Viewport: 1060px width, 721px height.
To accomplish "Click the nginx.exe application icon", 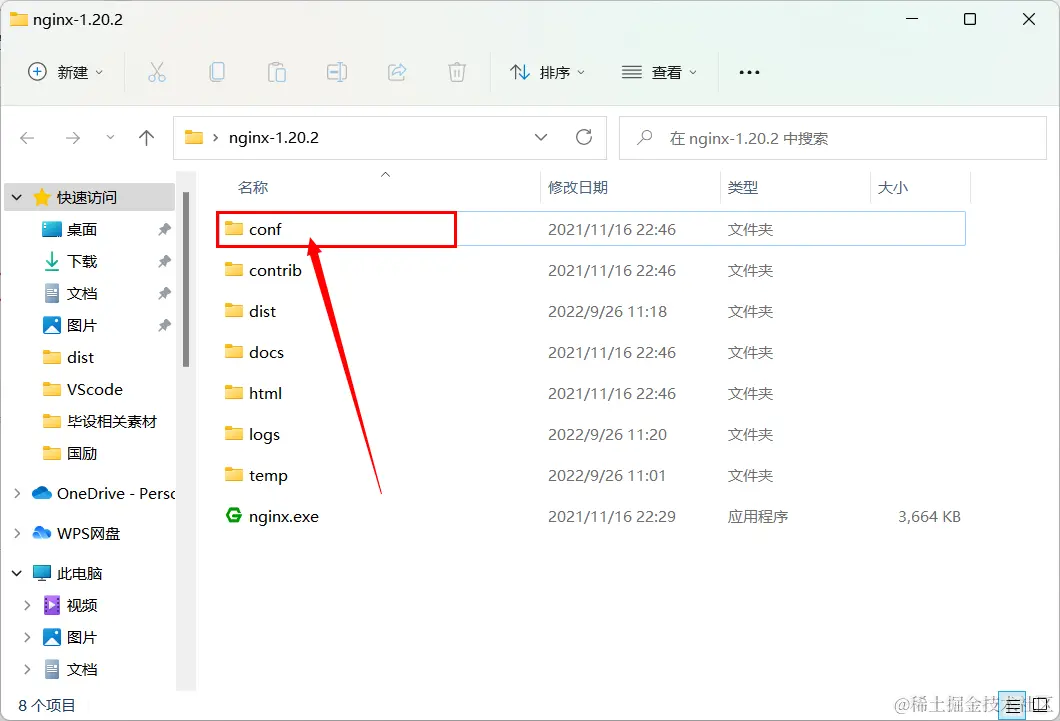I will (234, 516).
